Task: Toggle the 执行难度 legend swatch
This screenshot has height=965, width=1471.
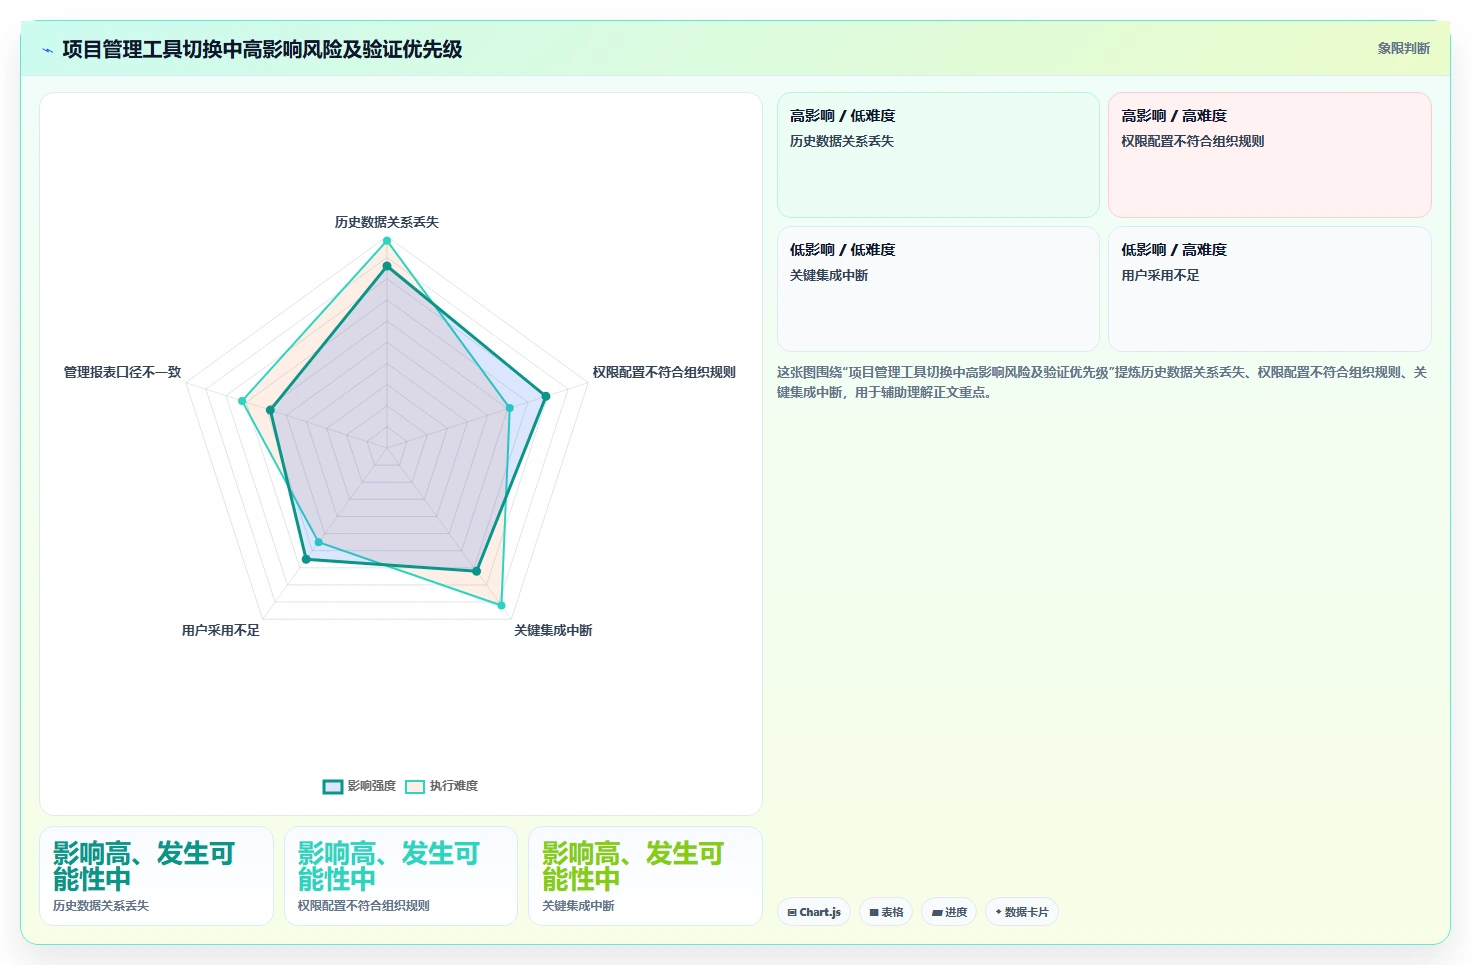Action: (x=415, y=786)
